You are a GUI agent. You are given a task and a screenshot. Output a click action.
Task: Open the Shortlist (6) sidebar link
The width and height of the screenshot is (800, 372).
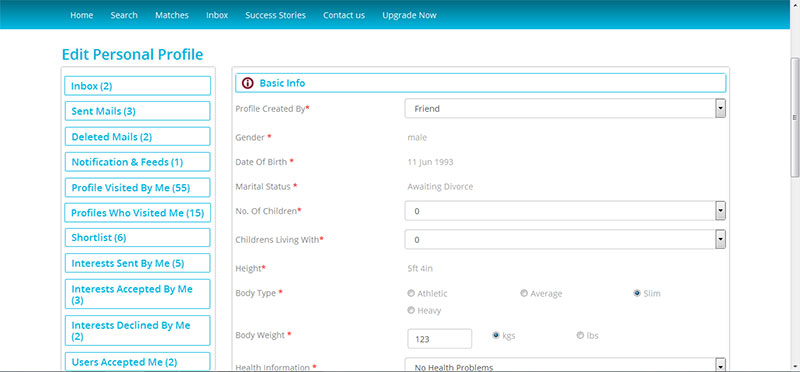click(x=137, y=237)
